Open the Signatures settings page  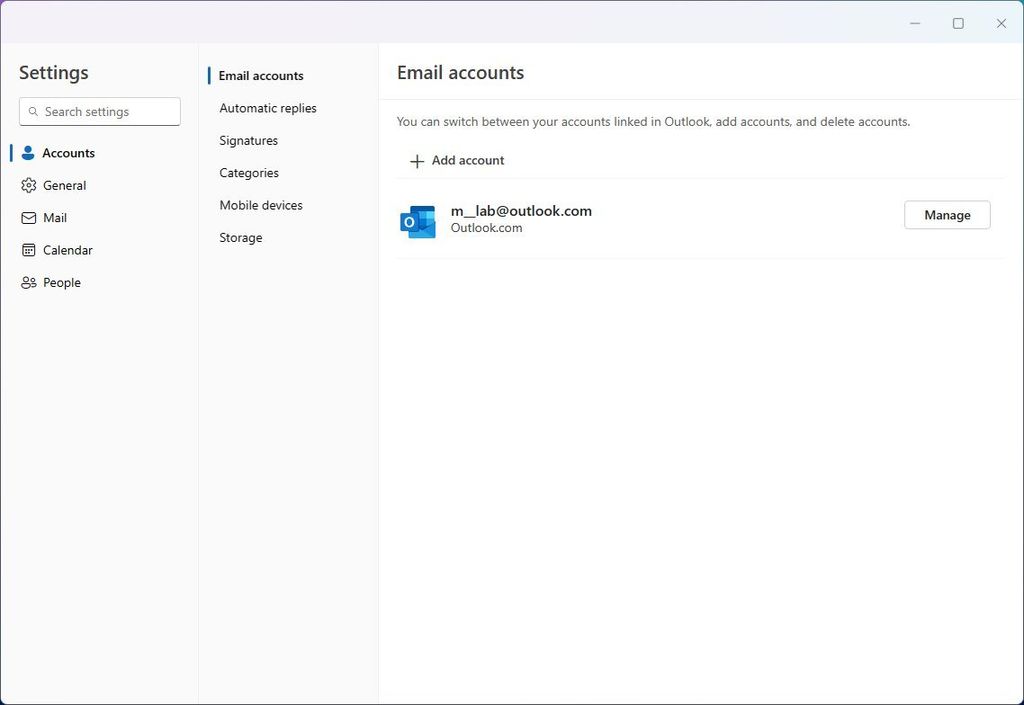click(x=248, y=140)
